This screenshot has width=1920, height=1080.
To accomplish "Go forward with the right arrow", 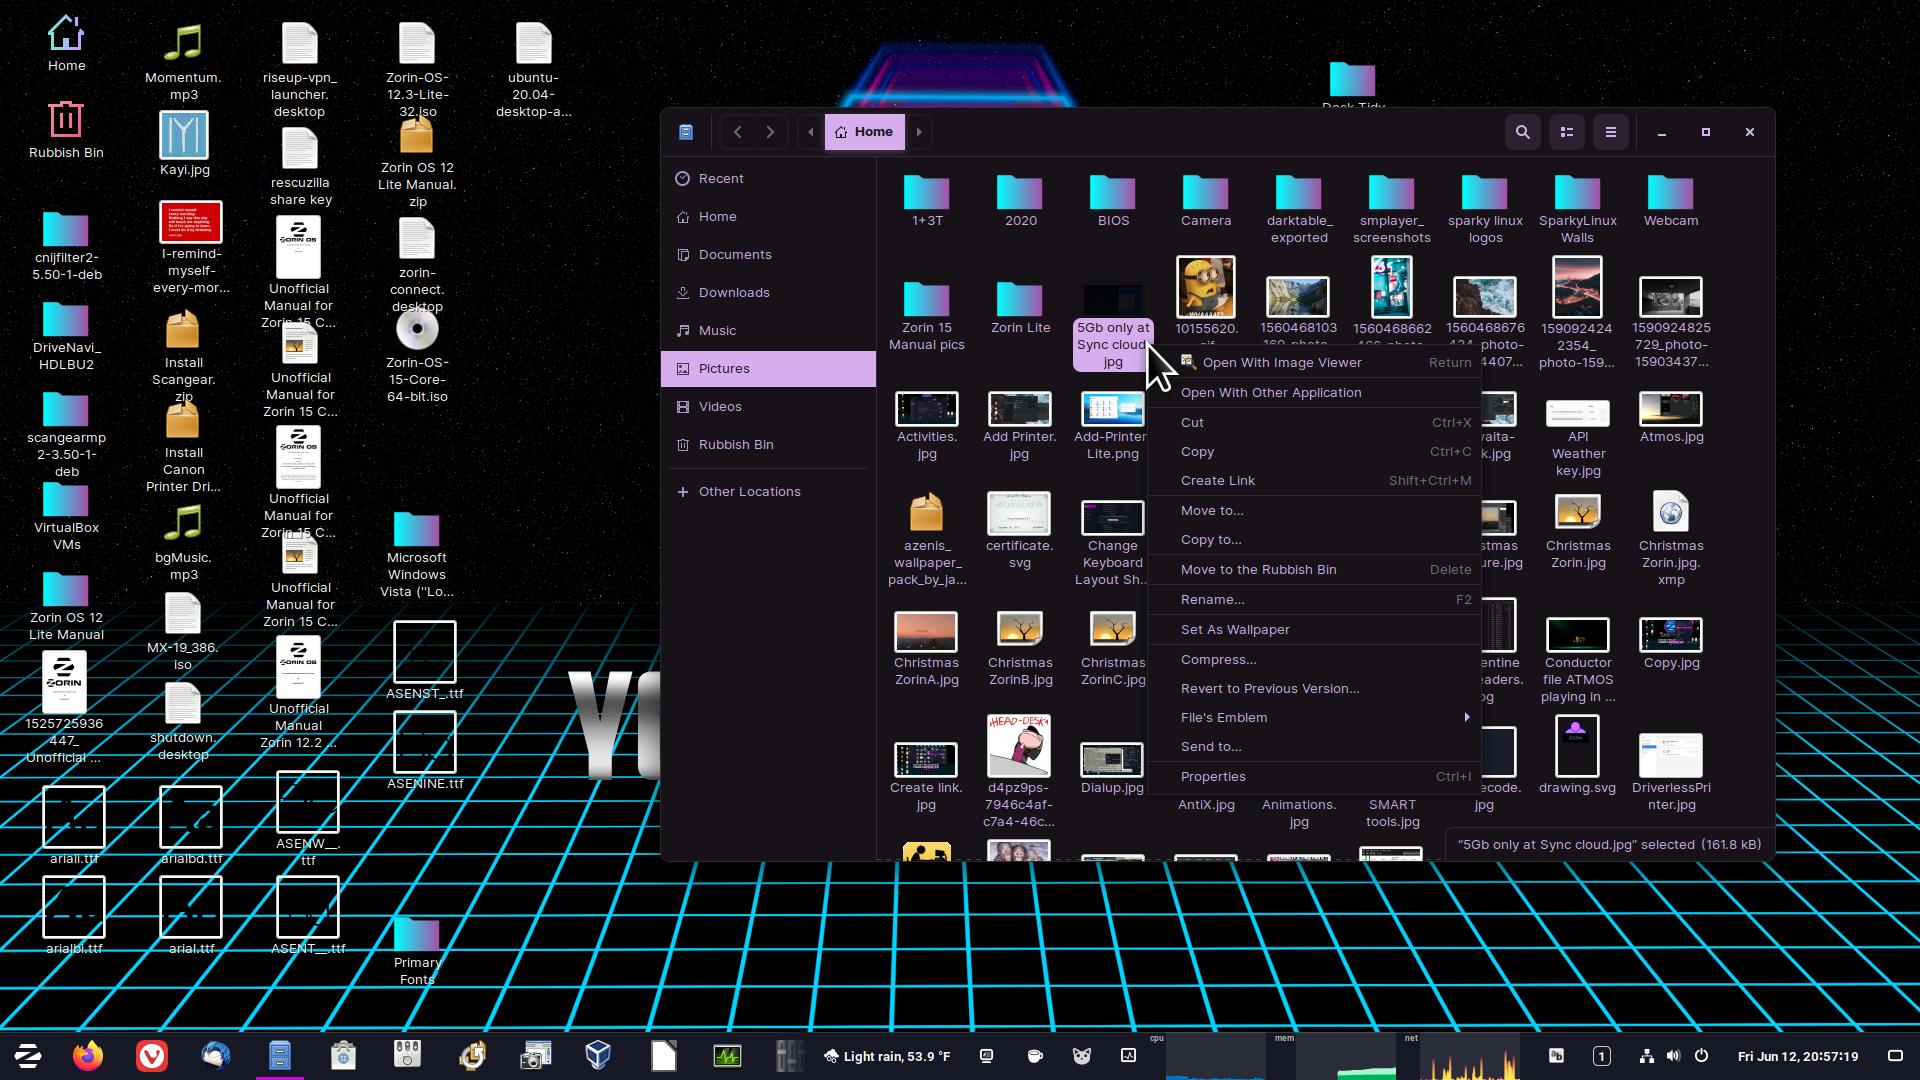I will [770, 132].
